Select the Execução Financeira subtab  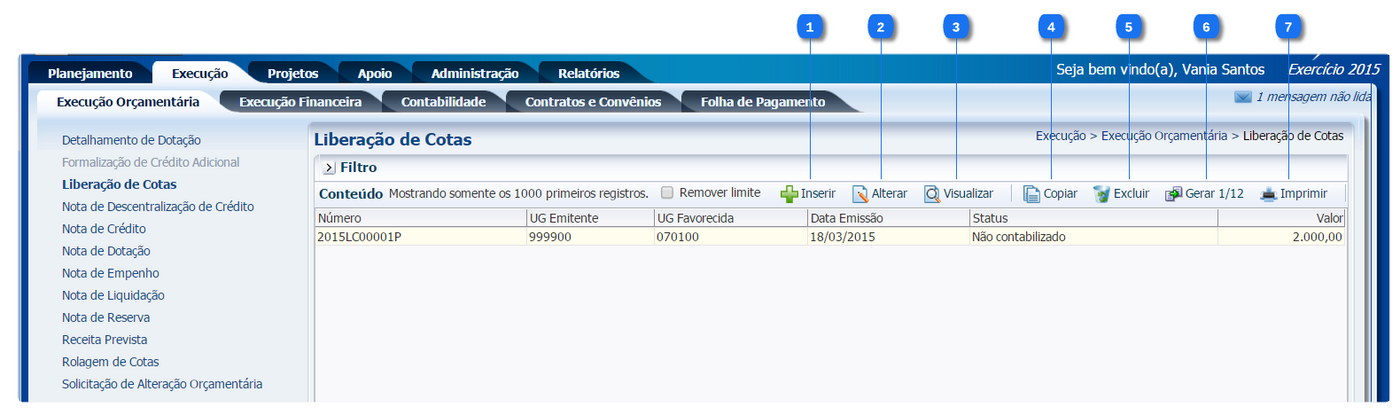pyautogui.click(x=300, y=102)
